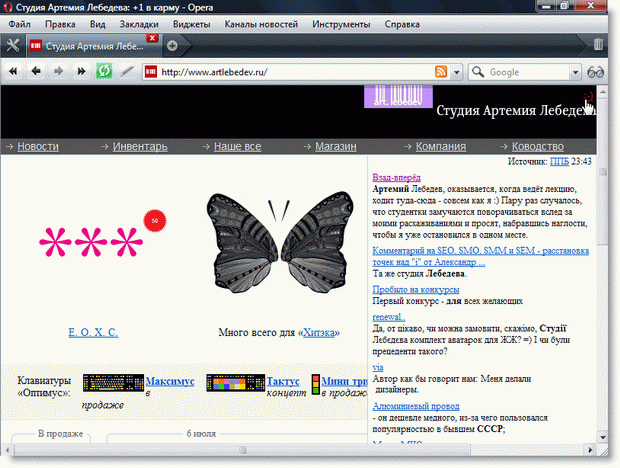Open the renewal.. link

point(389,317)
